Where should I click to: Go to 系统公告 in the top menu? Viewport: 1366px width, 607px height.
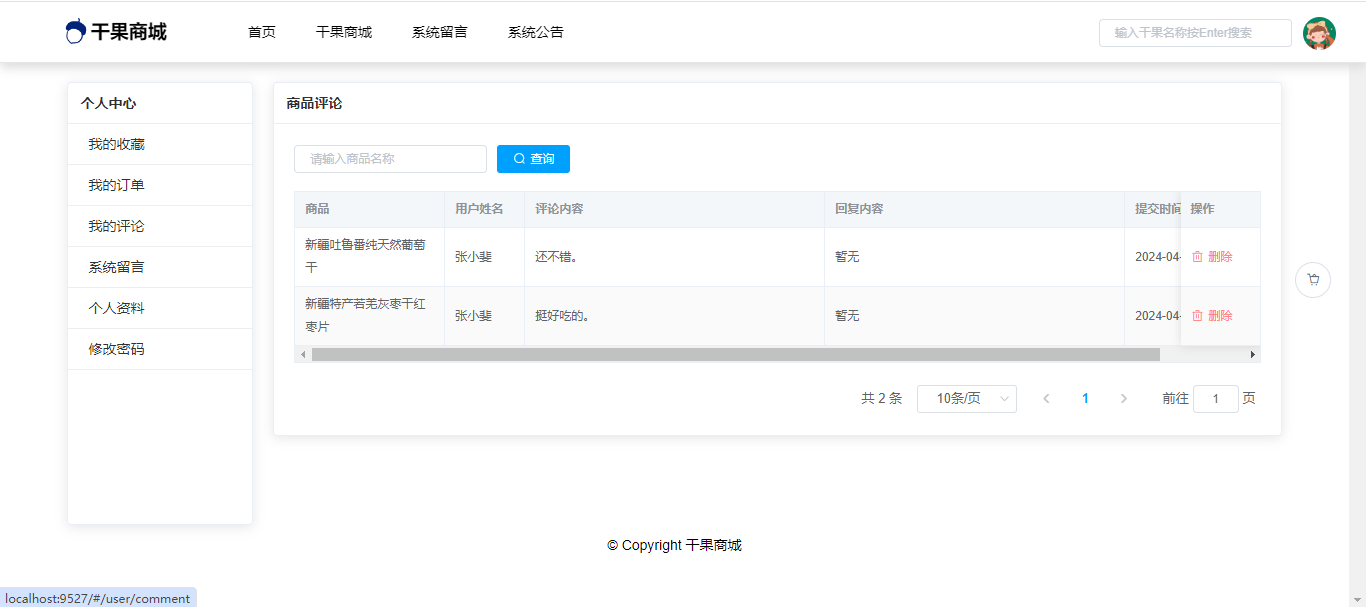tap(535, 32)
